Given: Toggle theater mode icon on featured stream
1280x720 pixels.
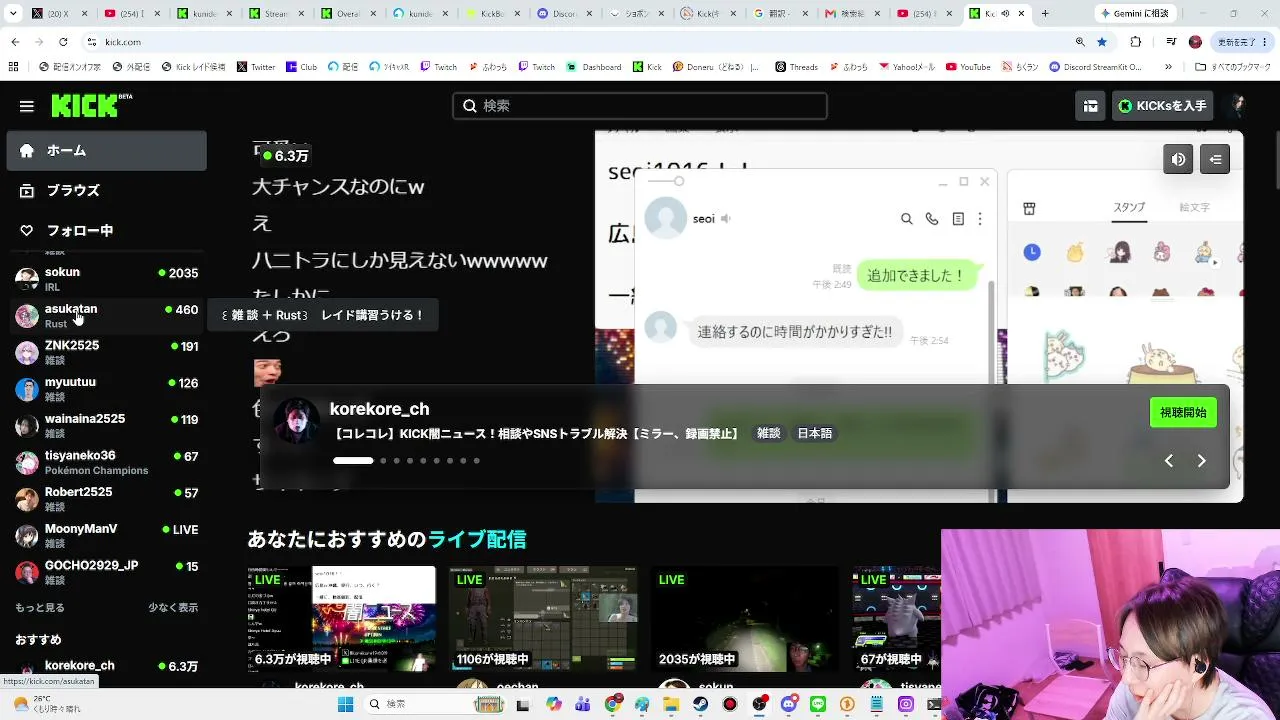Looking at the screenshot, I should 1215,159.
